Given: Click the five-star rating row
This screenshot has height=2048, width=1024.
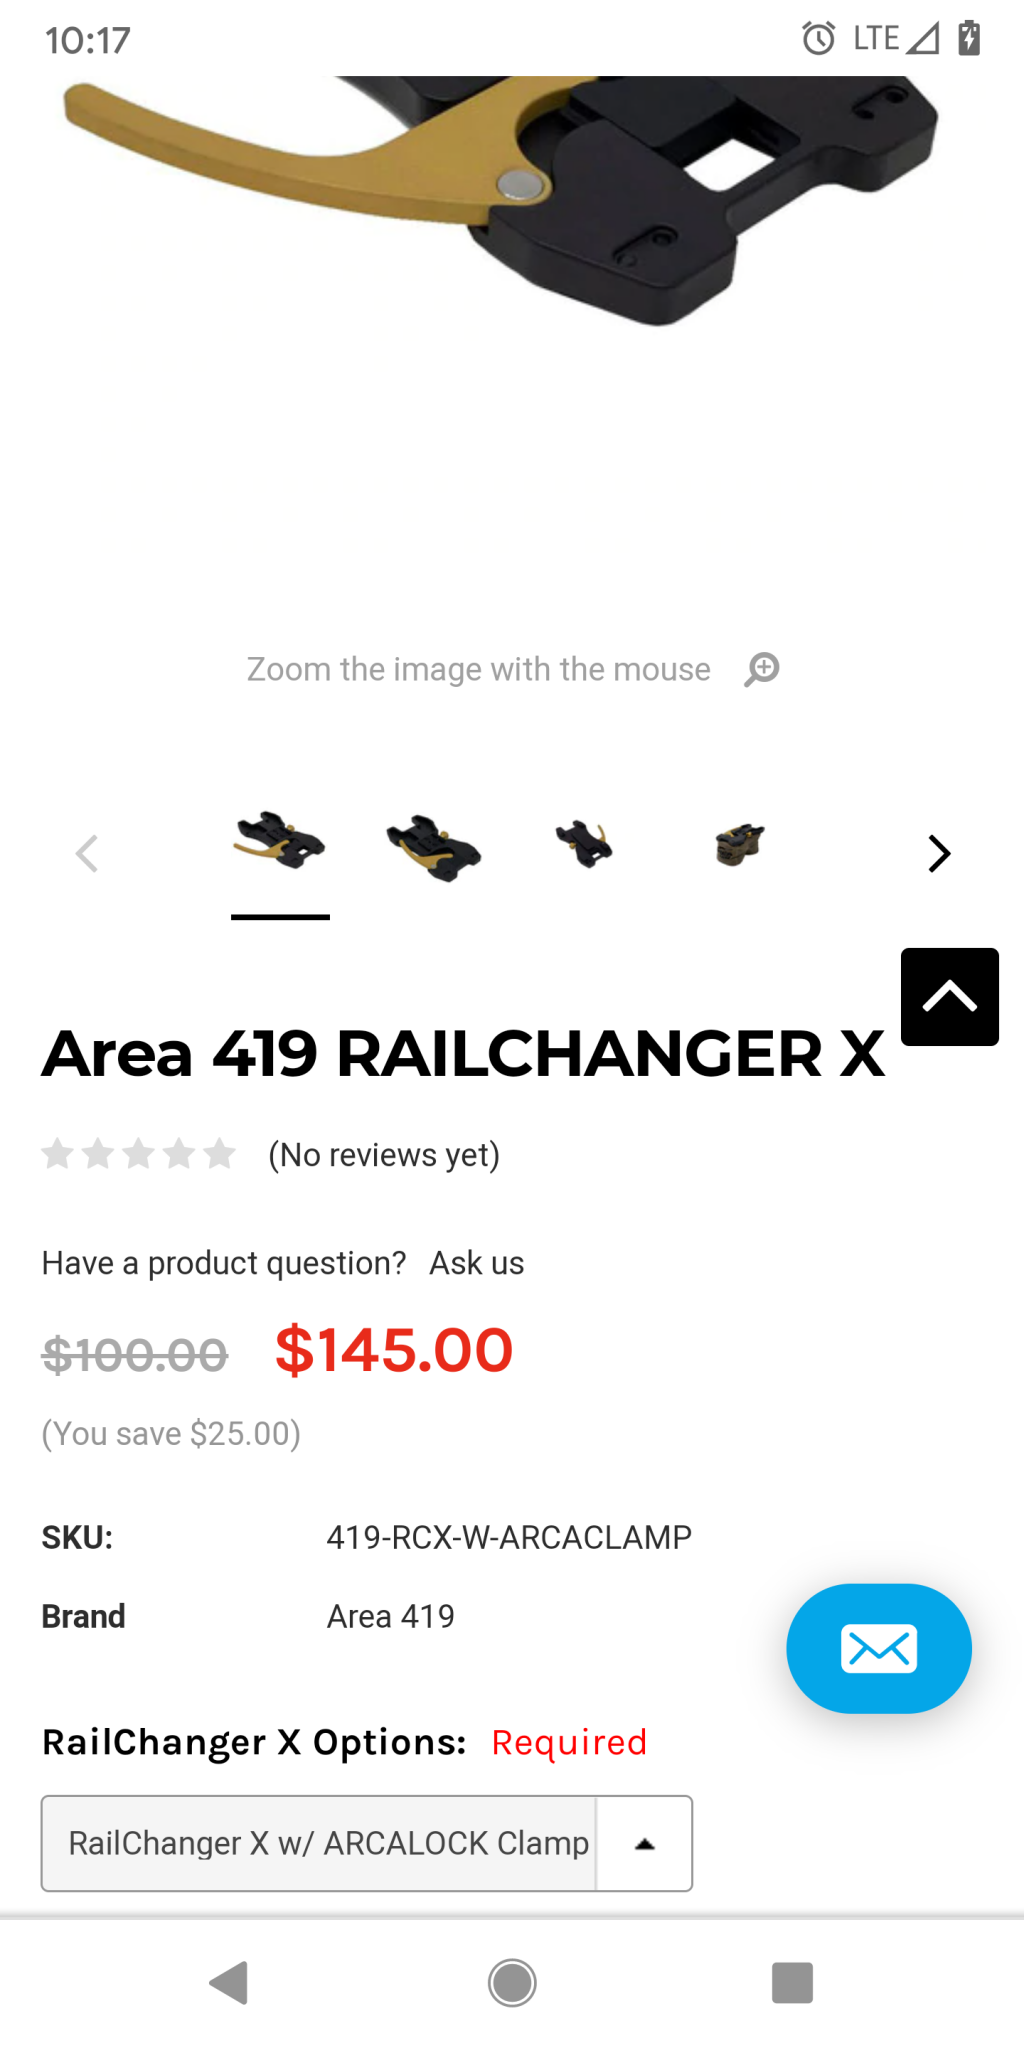Looking at the screenshot, I should pyautogui.click(x=138, y=1154).
